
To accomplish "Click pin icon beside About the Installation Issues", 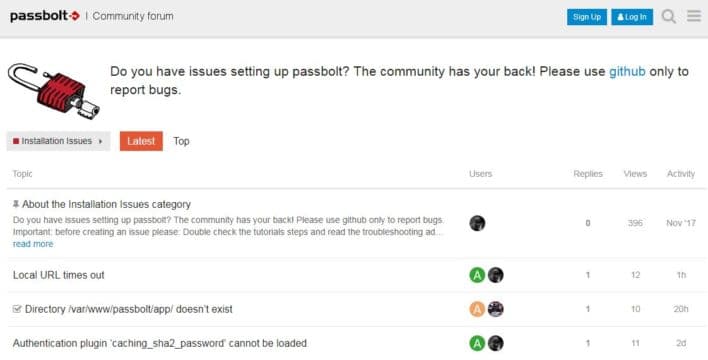I will coord(16,204).
